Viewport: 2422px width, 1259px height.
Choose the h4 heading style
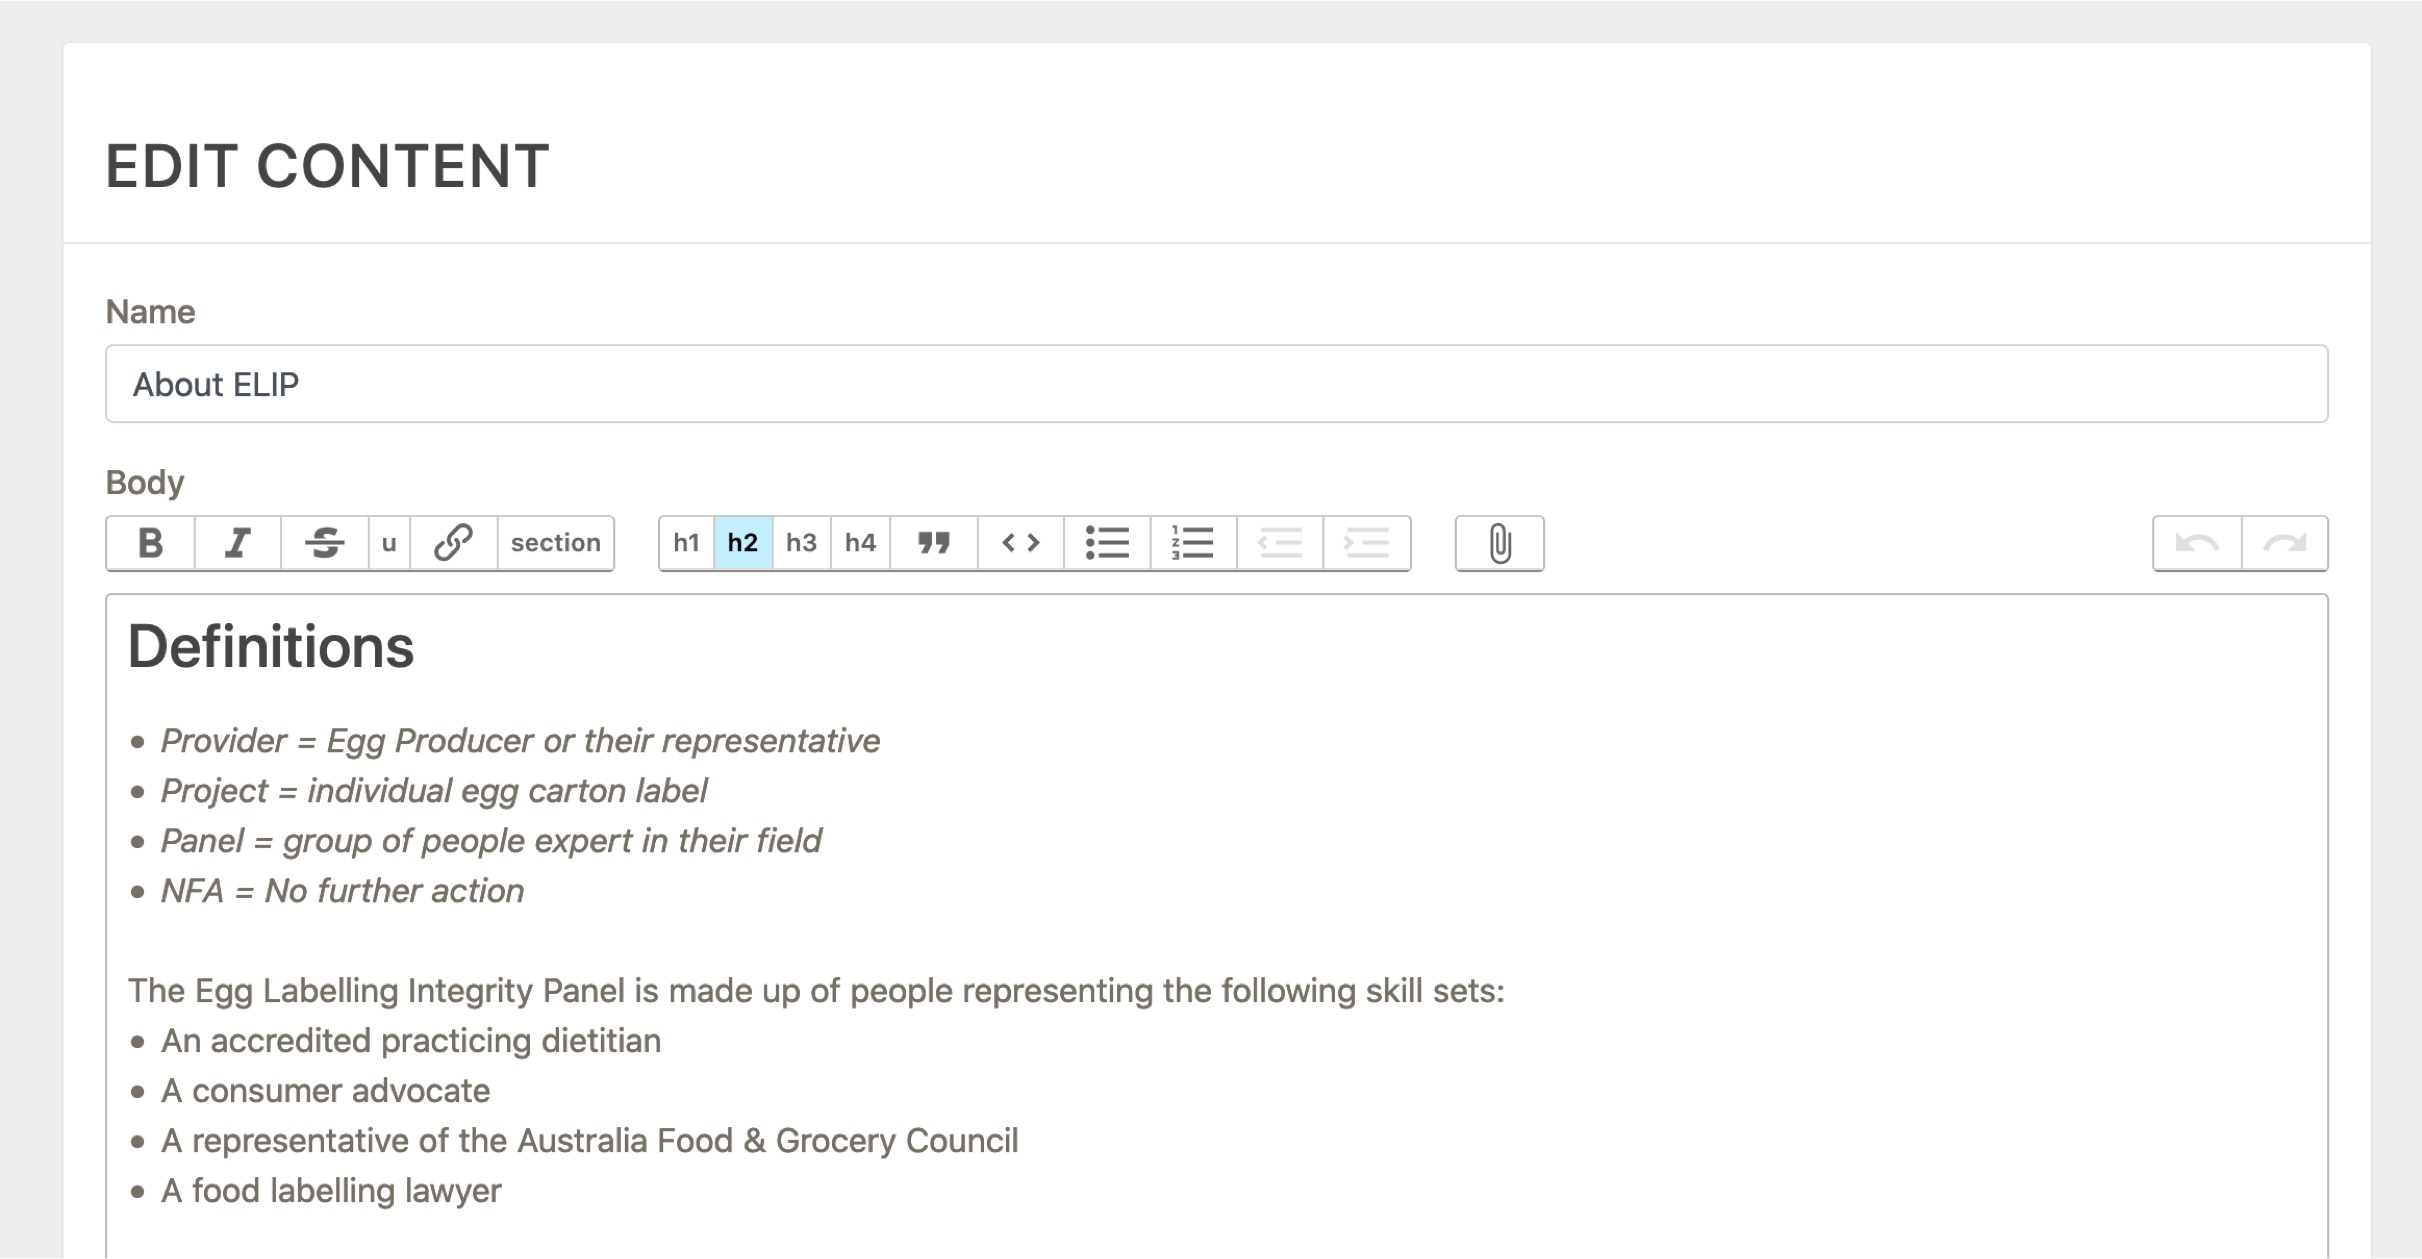point(860,543)
